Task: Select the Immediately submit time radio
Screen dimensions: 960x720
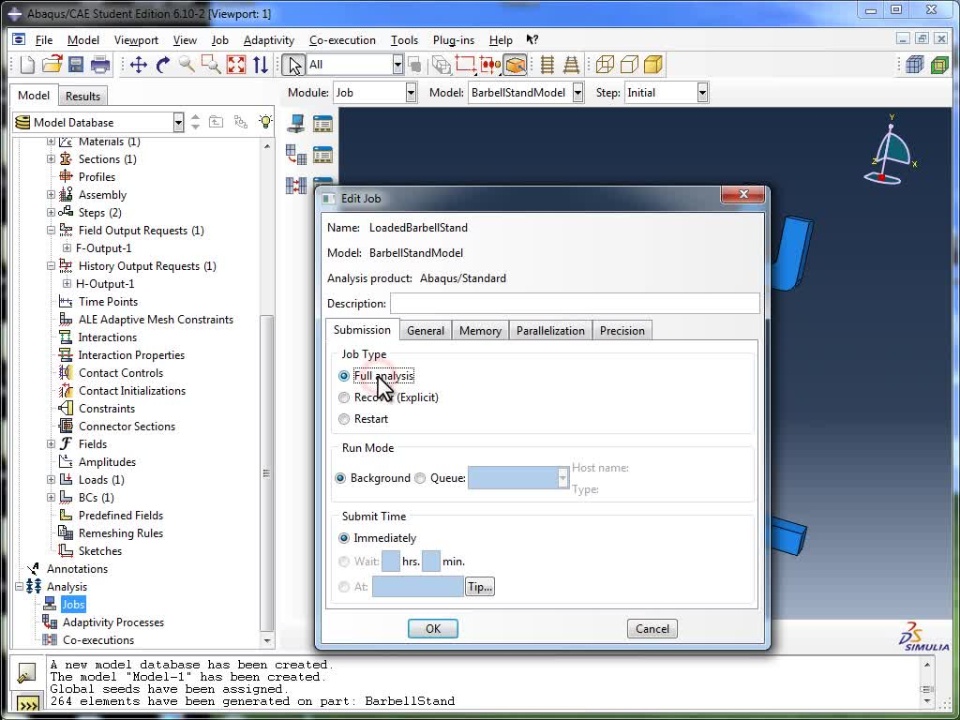Action: (343, 538)
